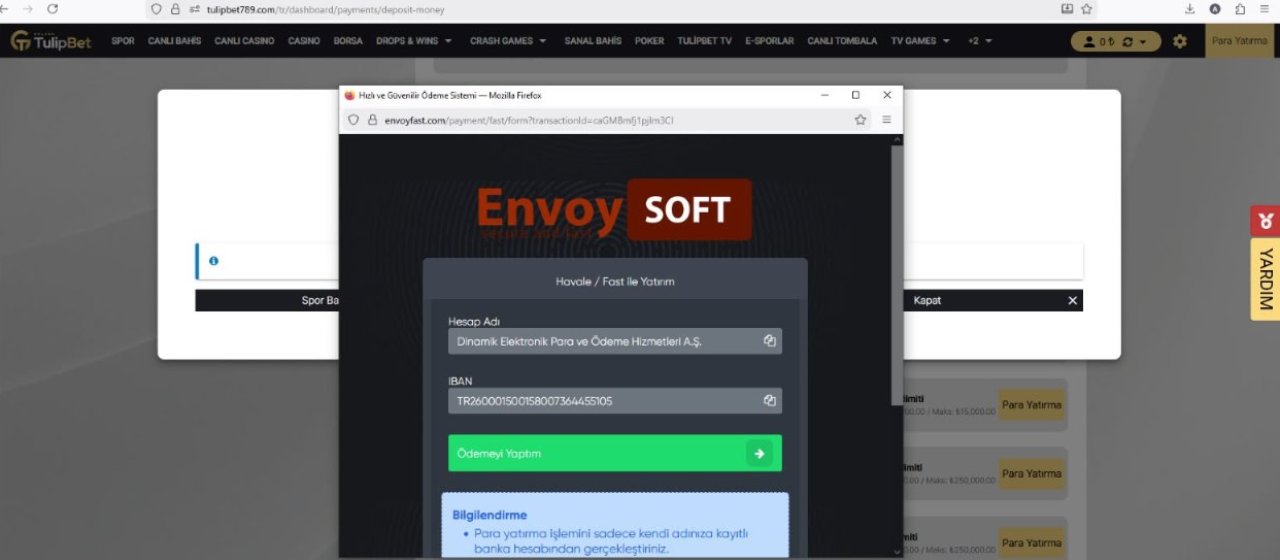Click the TulipBet logo
This screenshot has width=1280, height=560.
click(x=50, y=41)
